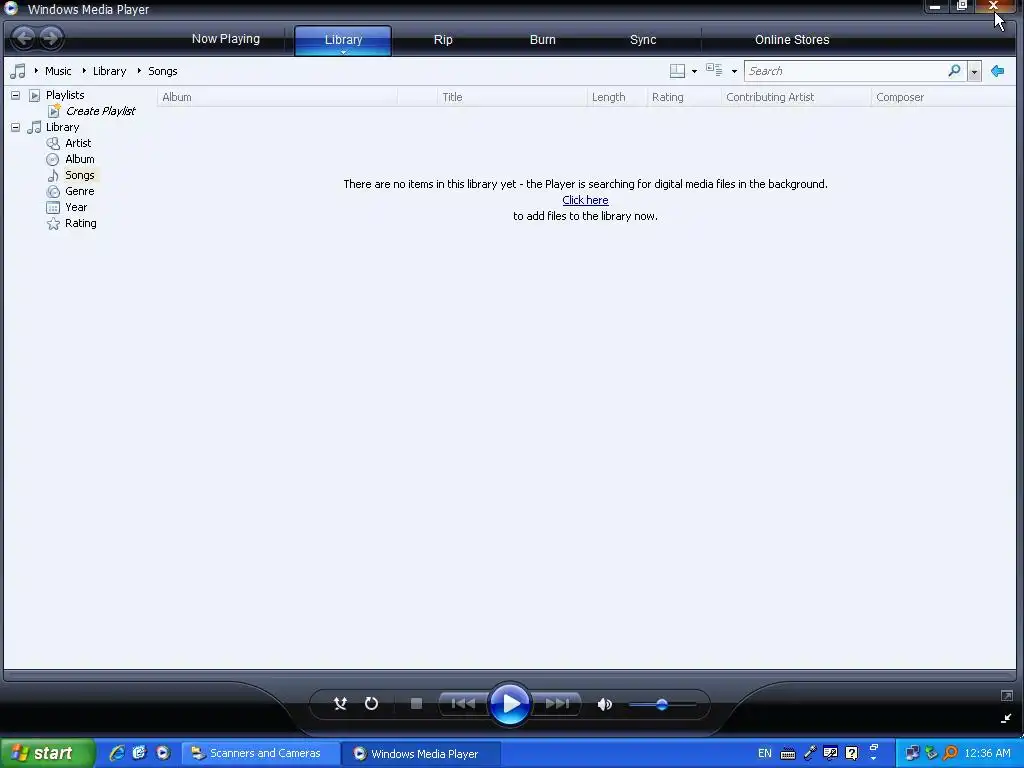Click the Genre icon in tree
Image resolution: width=1024 pixels, height=768 pixels.
[x=53, y=191]
